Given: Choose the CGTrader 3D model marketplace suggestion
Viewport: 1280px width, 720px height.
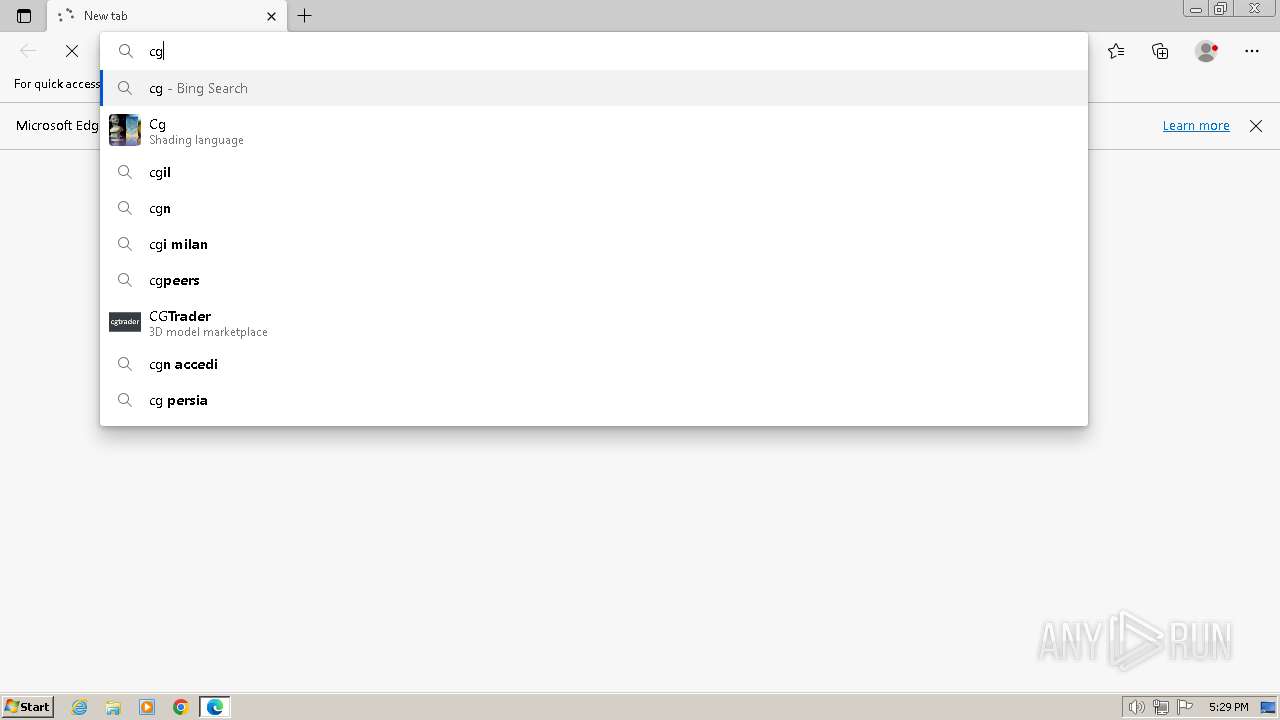Looking at the screenshot, I should pos(594,322).
